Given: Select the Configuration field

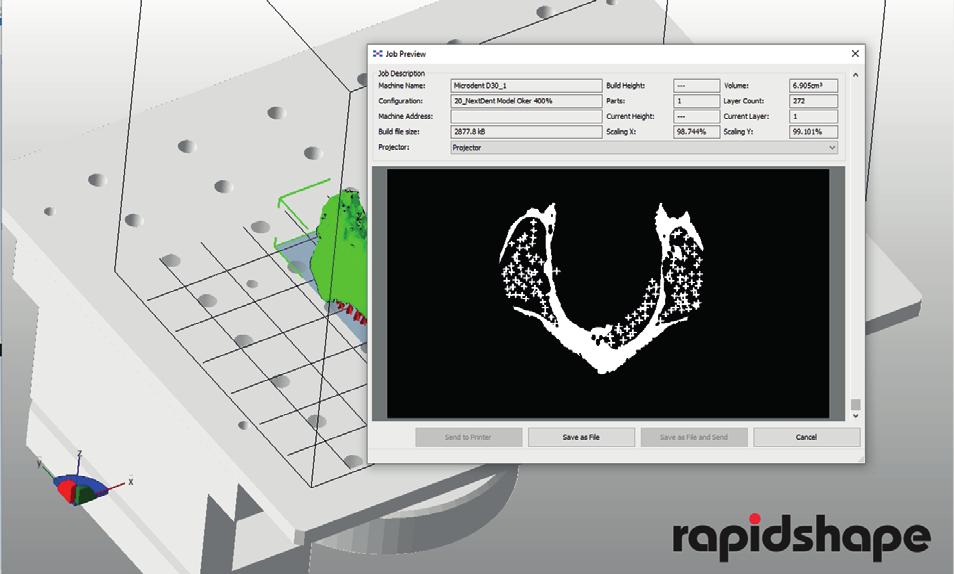Looking at the screenshot, I should (526, 101).
